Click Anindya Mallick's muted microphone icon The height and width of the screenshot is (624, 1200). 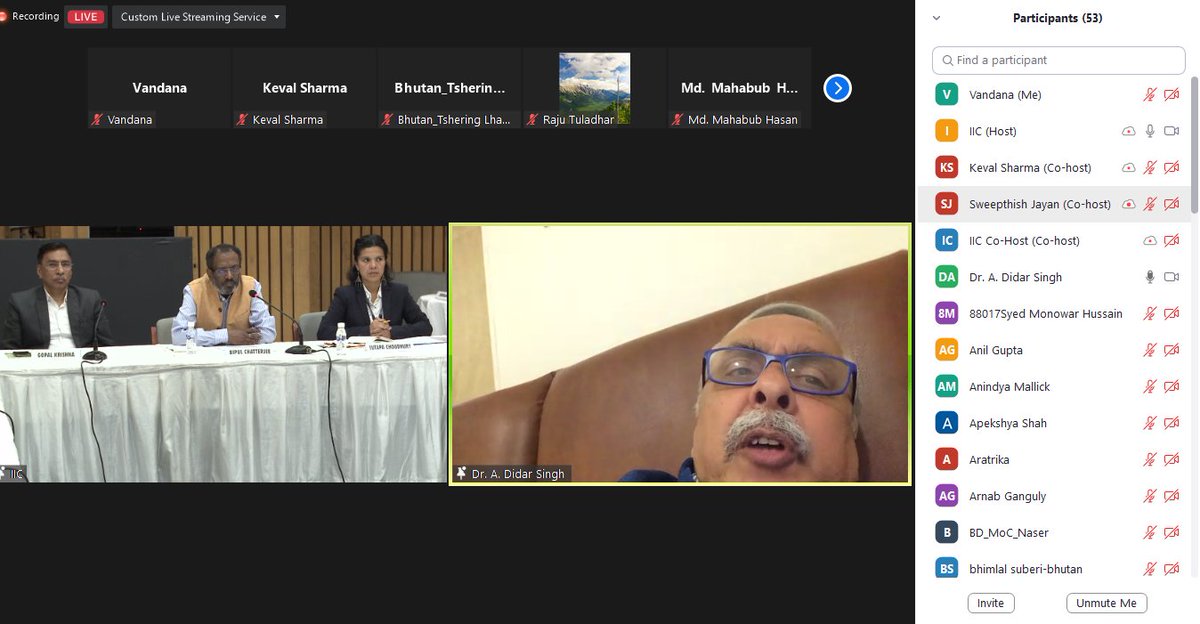coord(1150,386)
